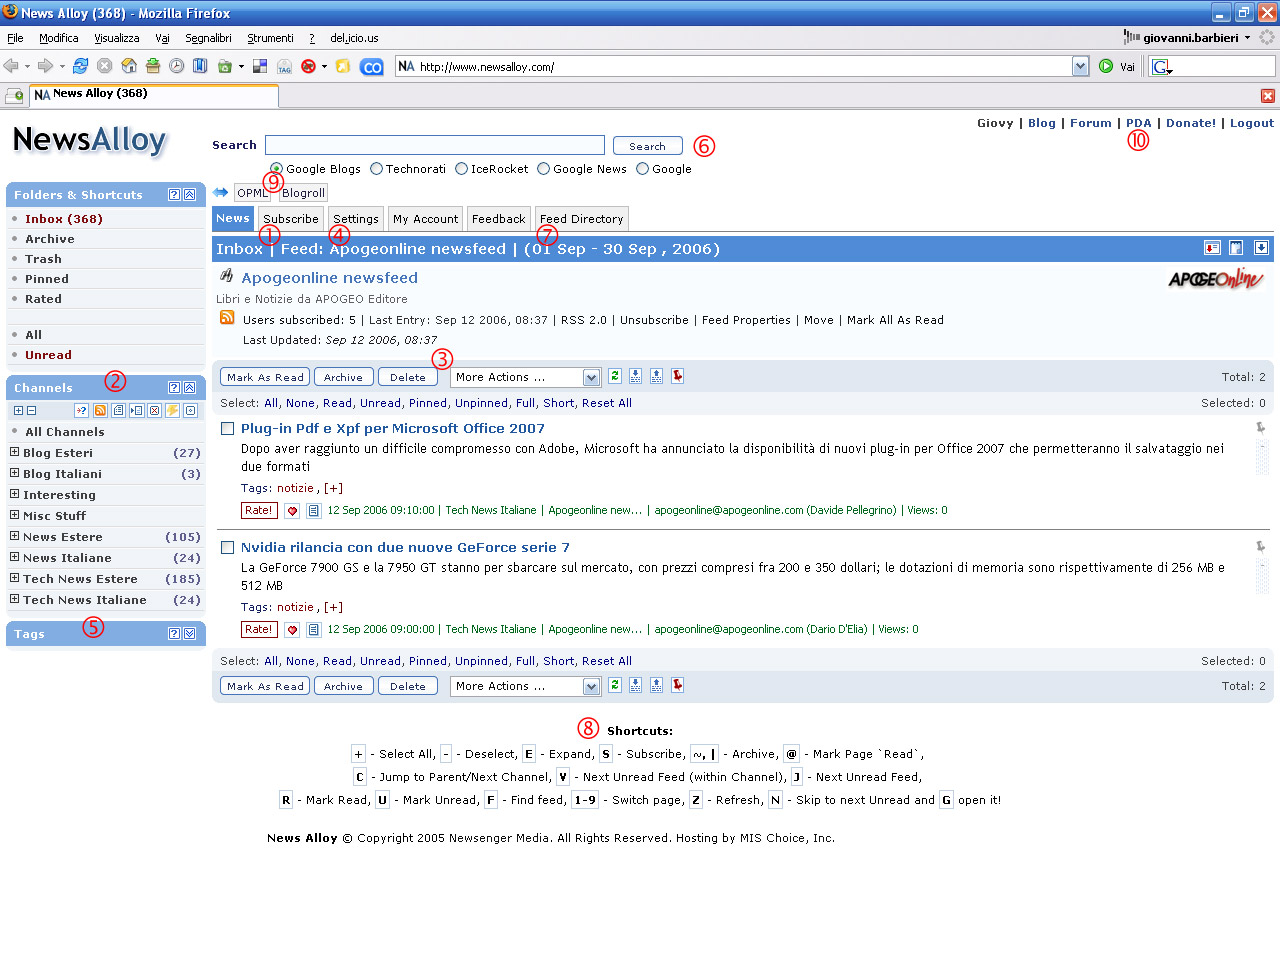This screenshot has width=1280, height=966.
Task: Open the Segnalibri menu
Action: 208,38
